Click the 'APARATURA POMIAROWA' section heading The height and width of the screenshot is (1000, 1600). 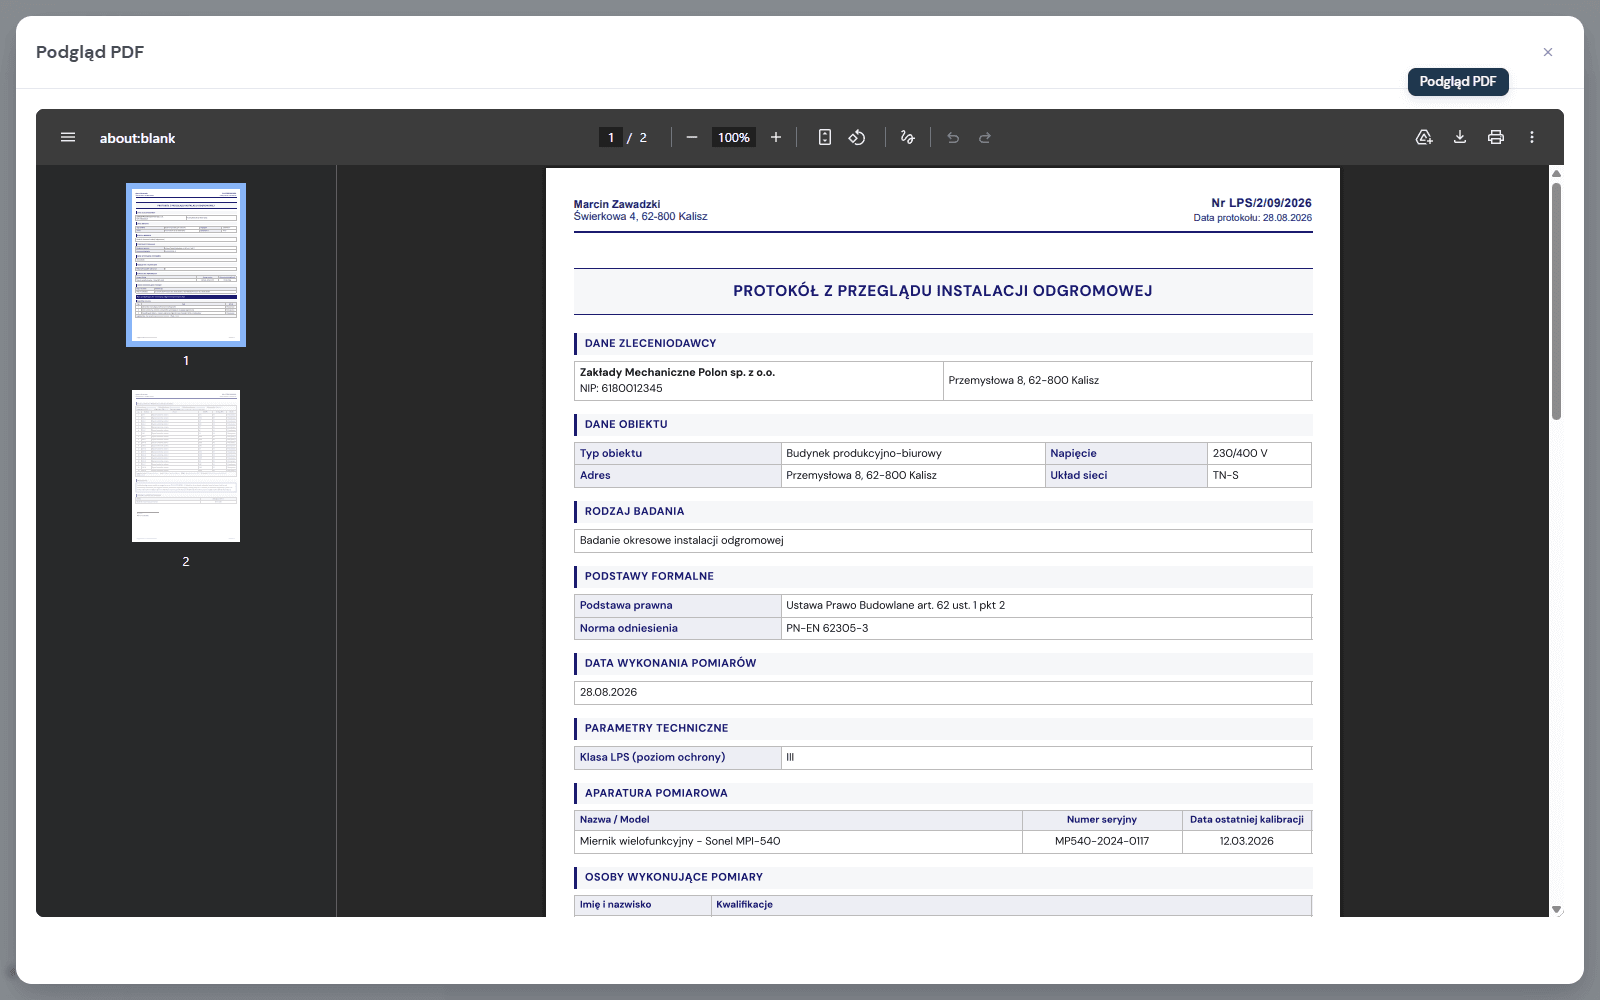[x=656, y=793]
